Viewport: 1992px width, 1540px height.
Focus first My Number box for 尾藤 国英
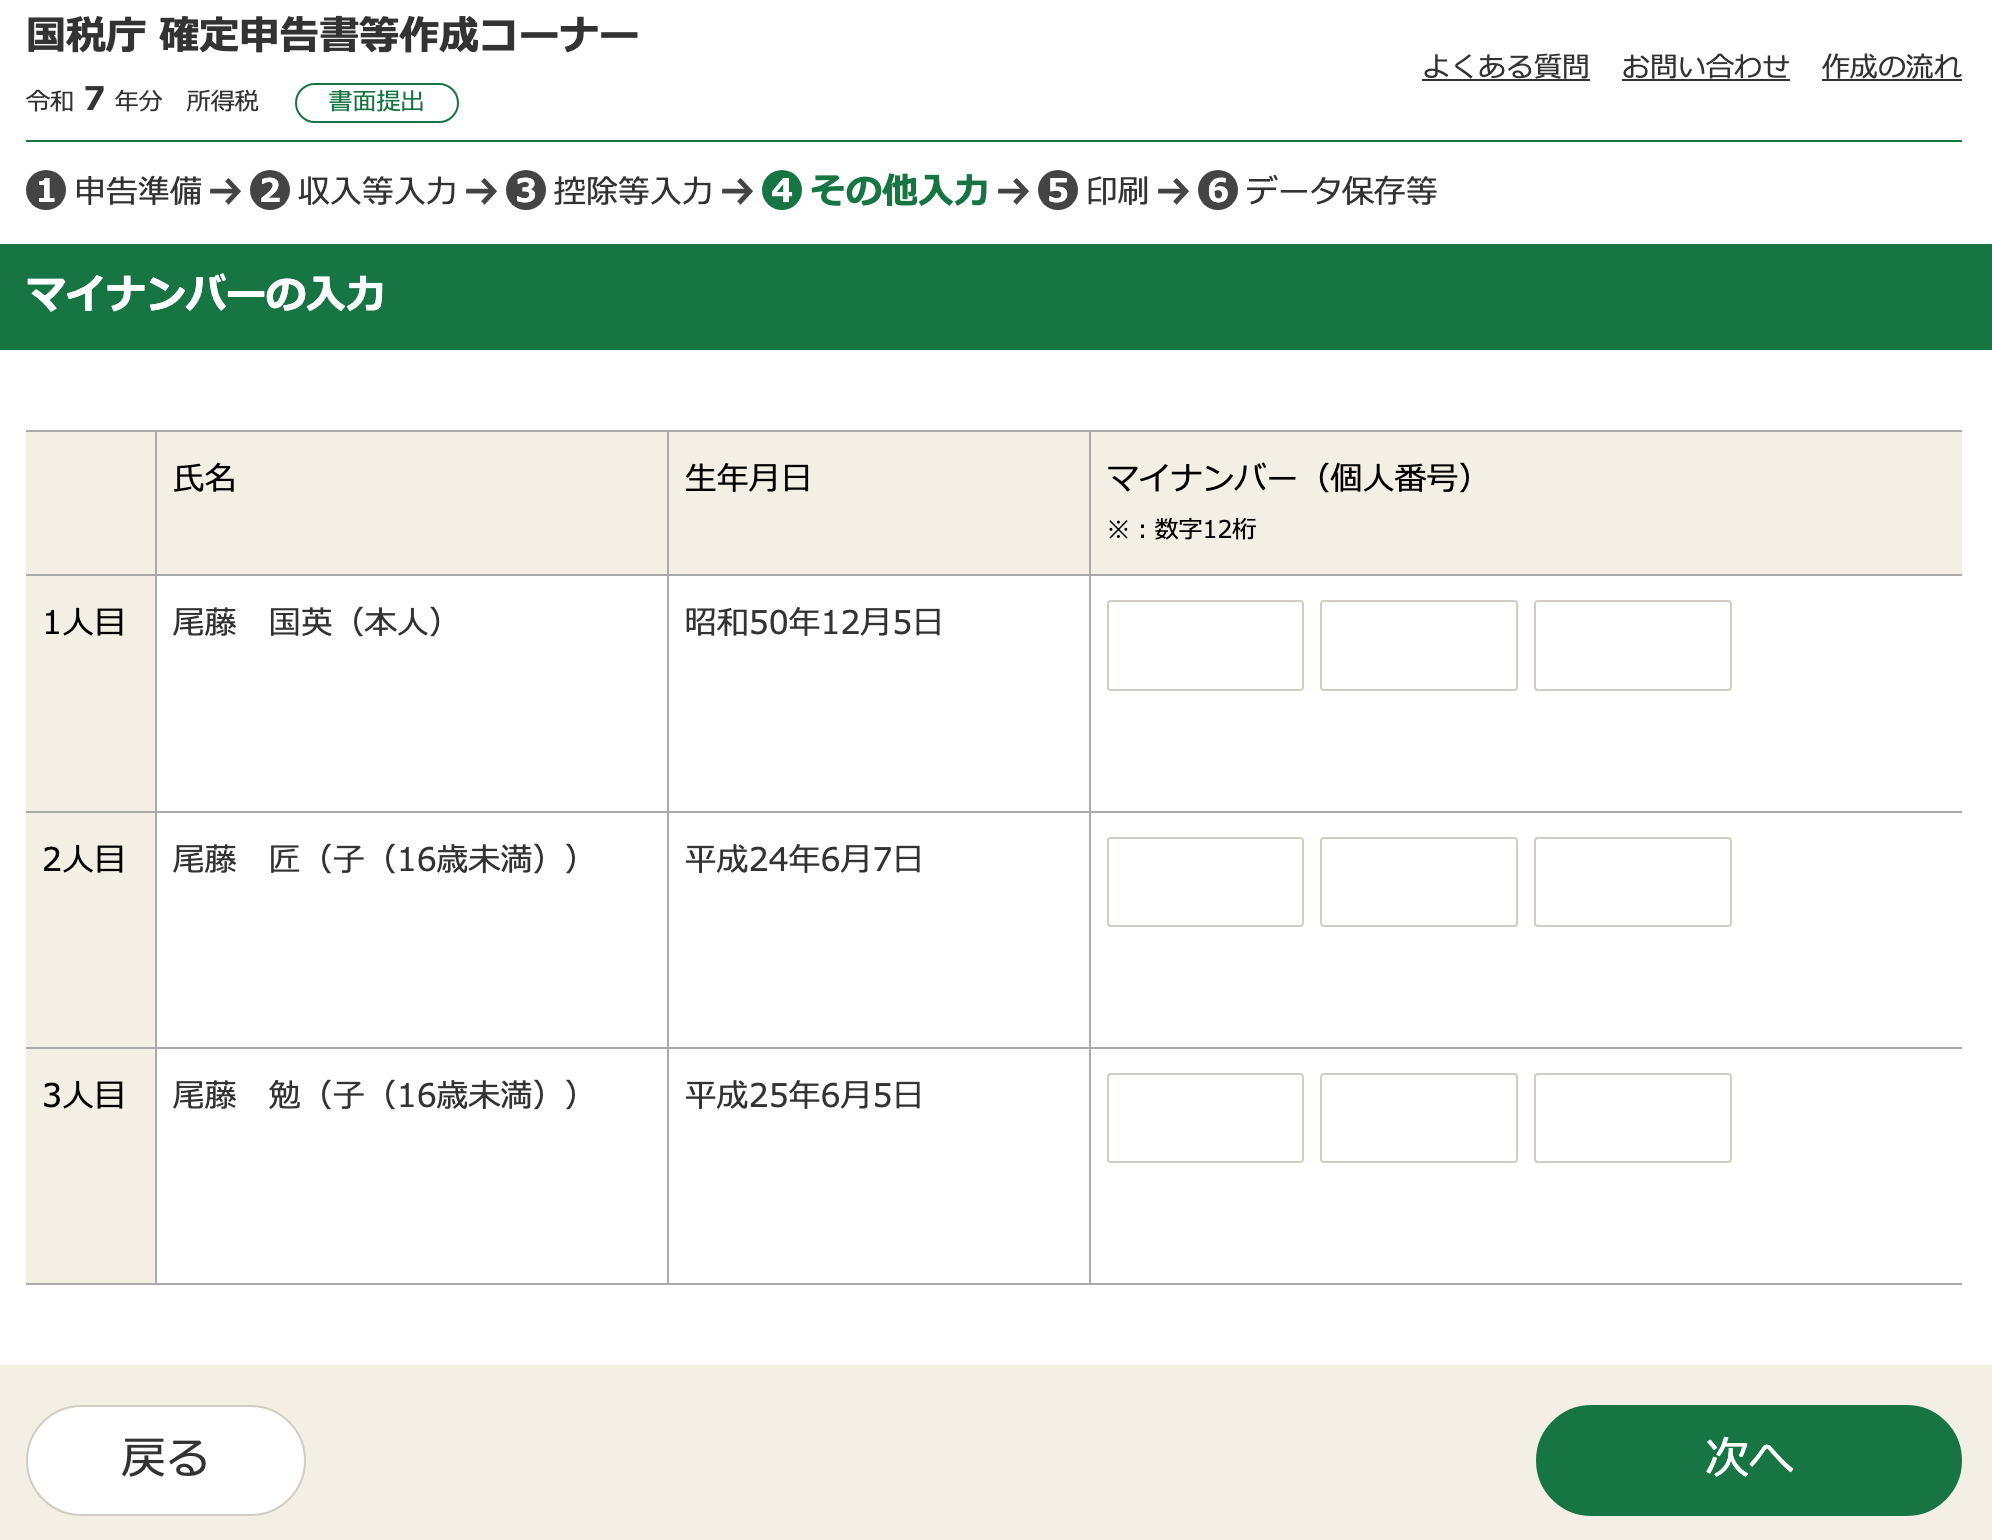tap(1205, 645)
